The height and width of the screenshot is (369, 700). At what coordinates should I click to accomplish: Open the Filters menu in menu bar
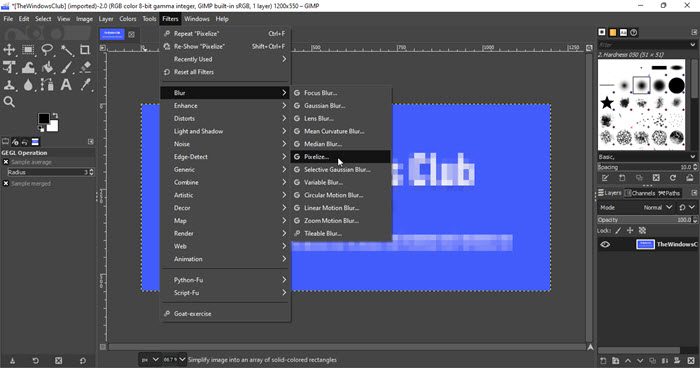pos(170,19)
